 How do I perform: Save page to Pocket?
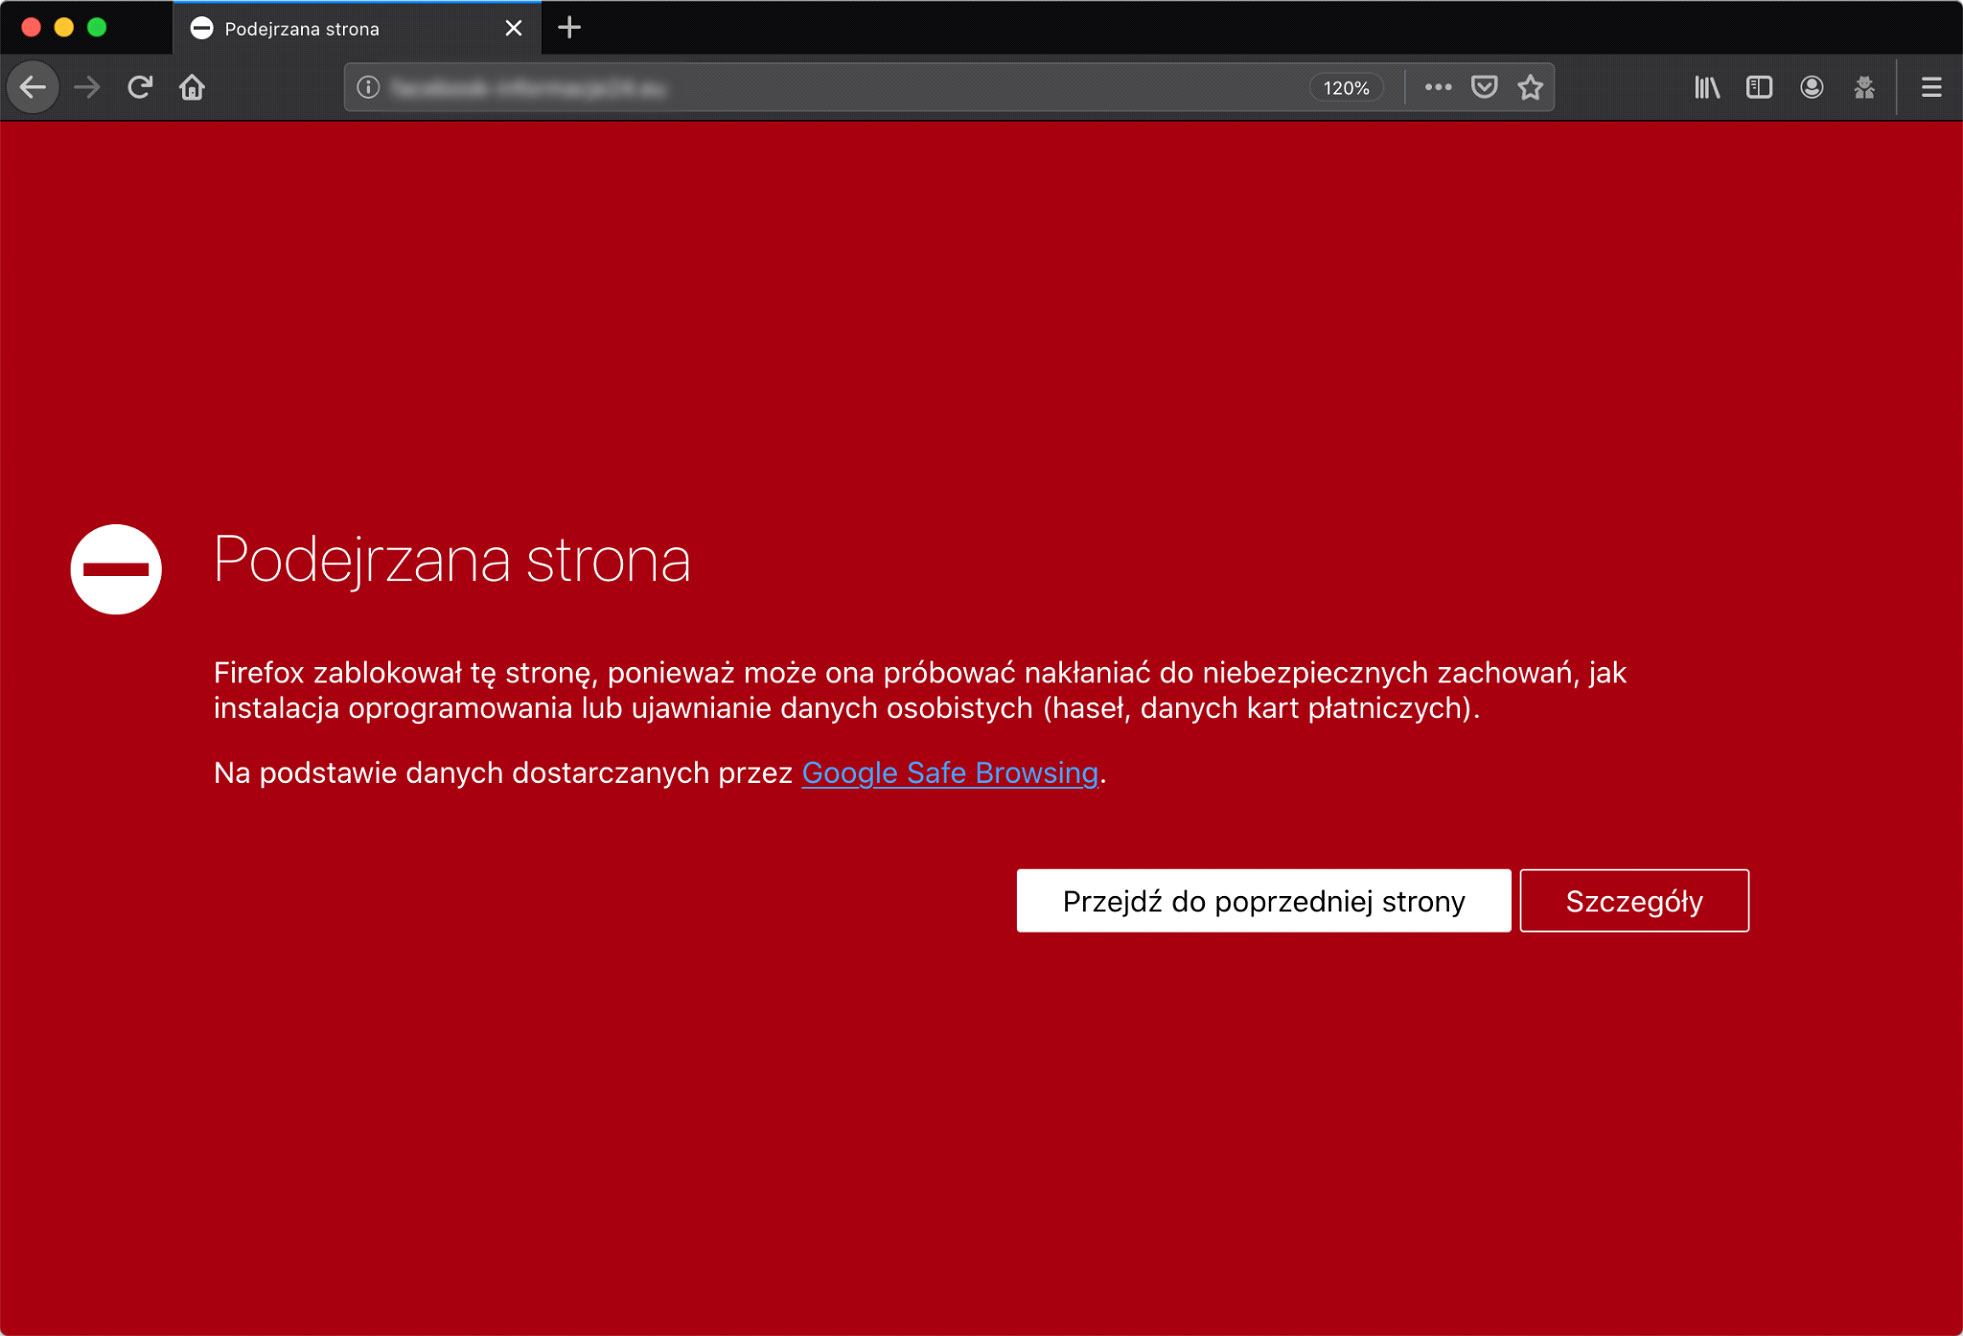click(x=1484, y=88)
